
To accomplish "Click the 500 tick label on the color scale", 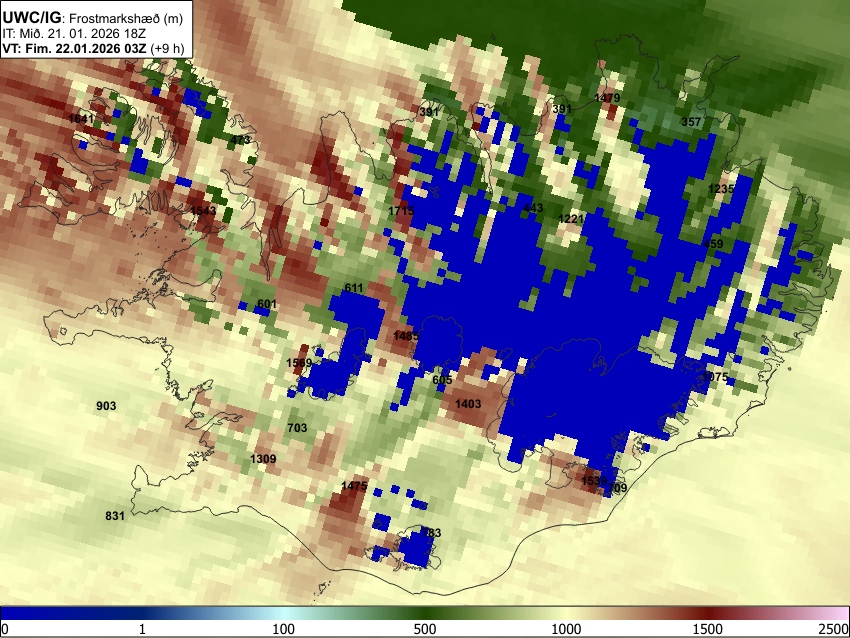I will 425,629.
